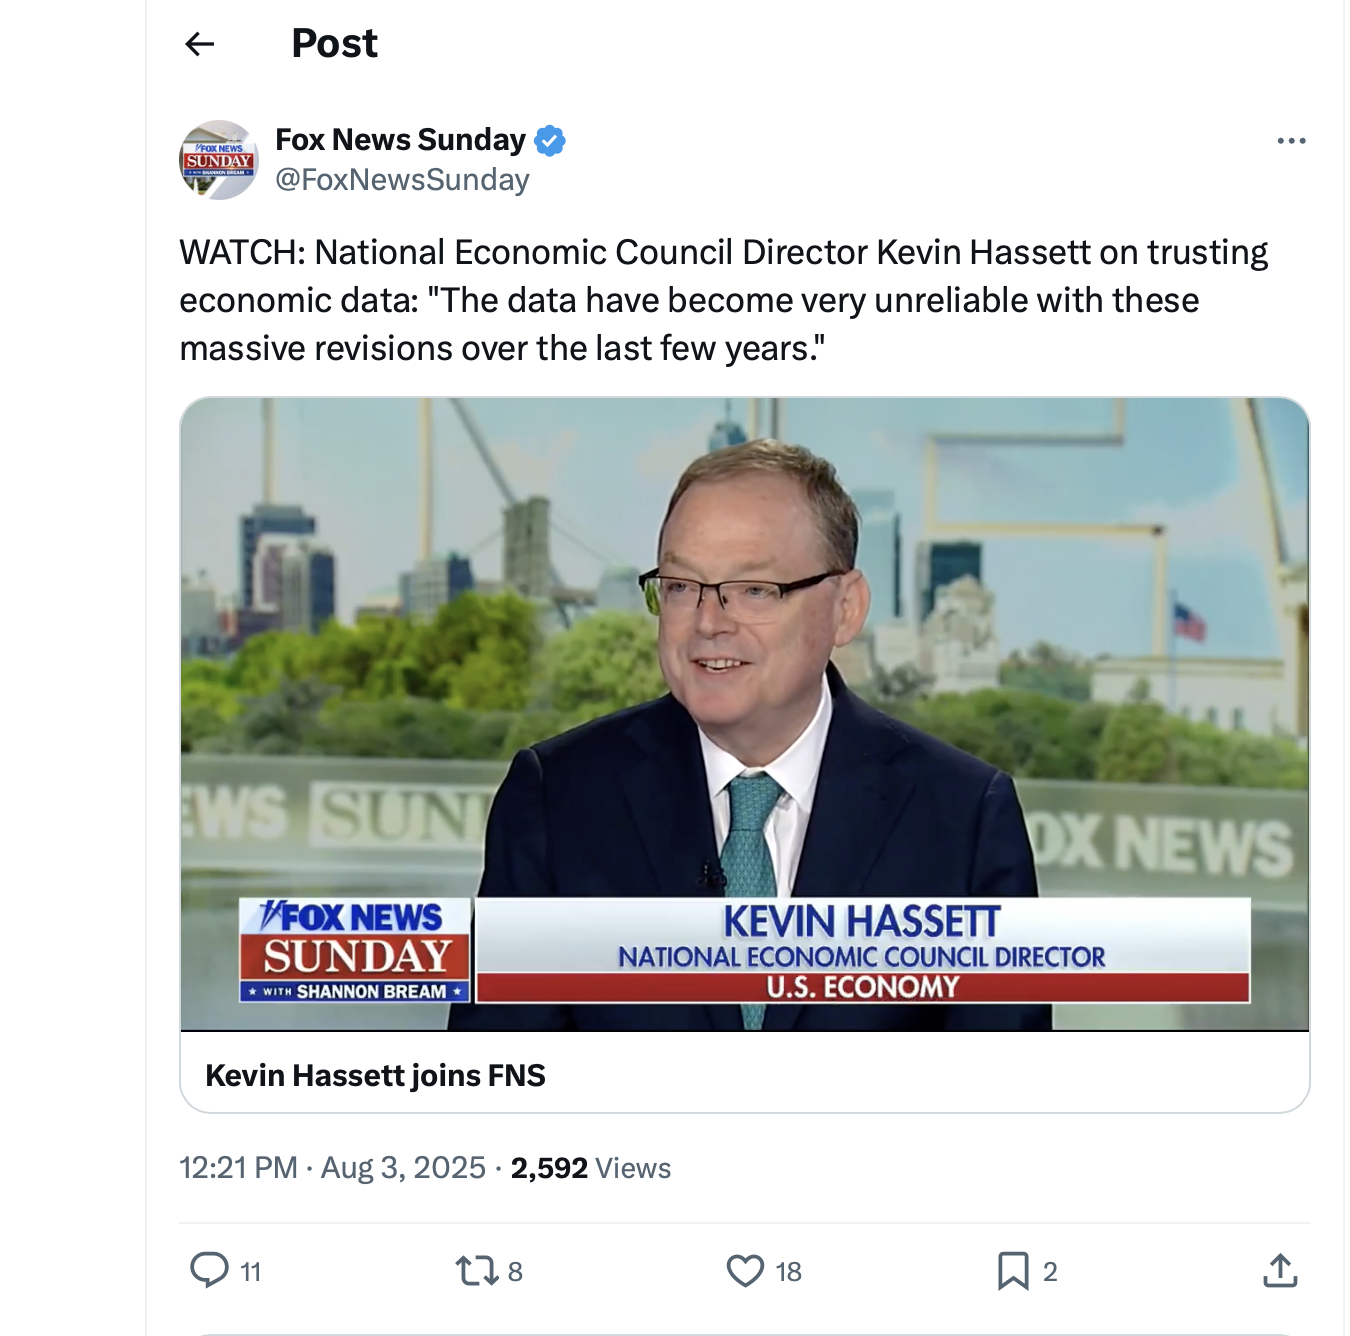1350x1336 pixels.
Task: Open the 11 replies count
Action: point(251,1272)
